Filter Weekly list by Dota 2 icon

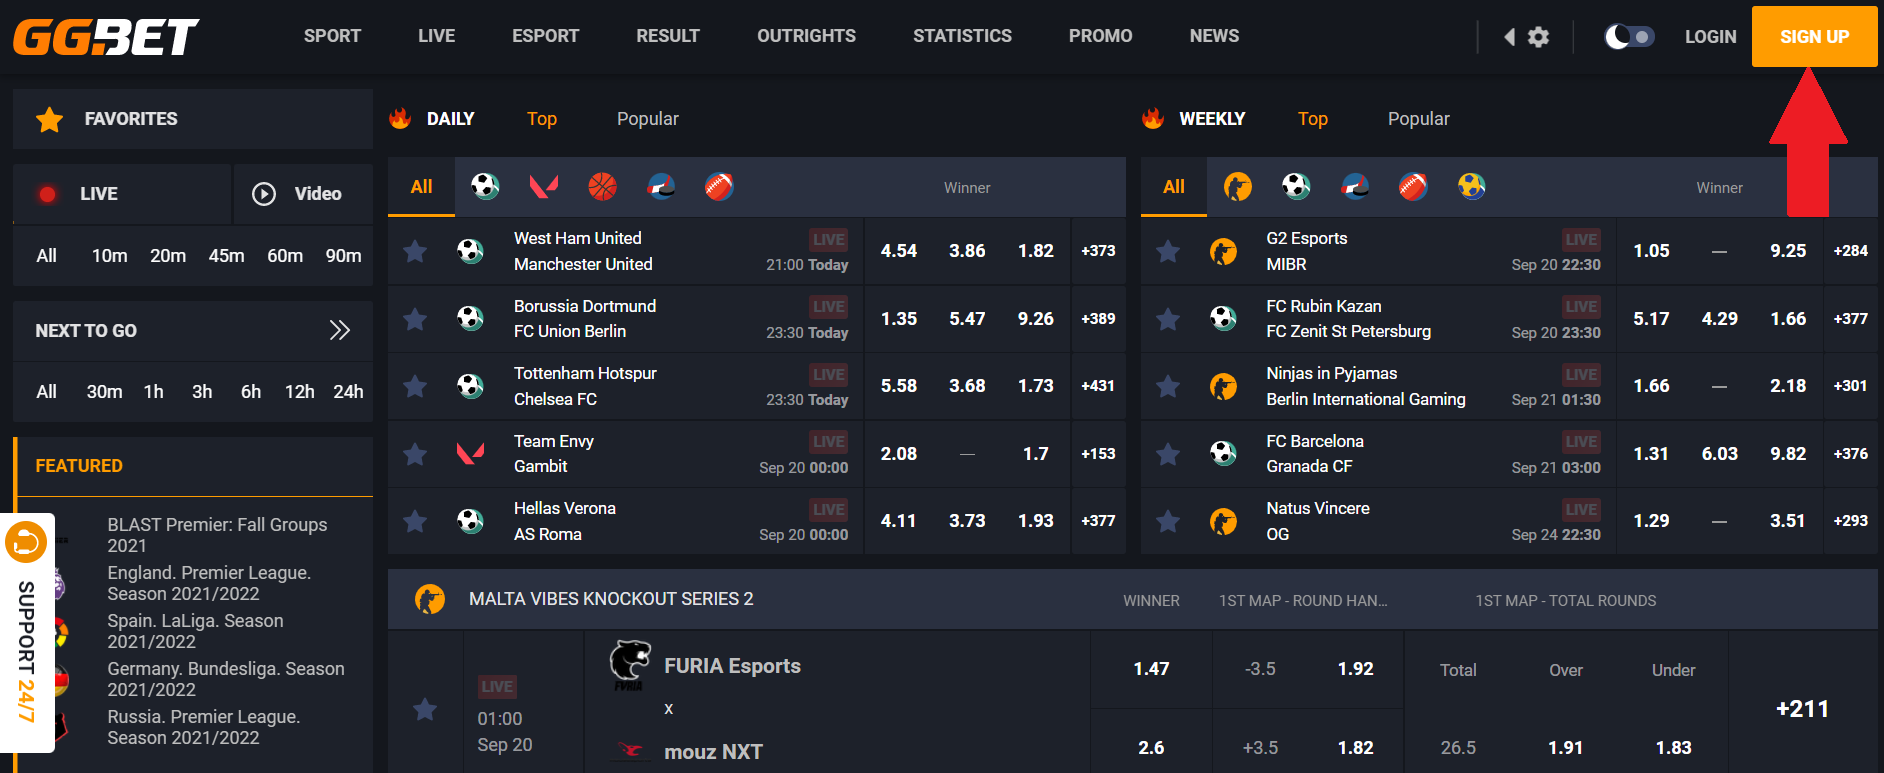[1355, 186]
